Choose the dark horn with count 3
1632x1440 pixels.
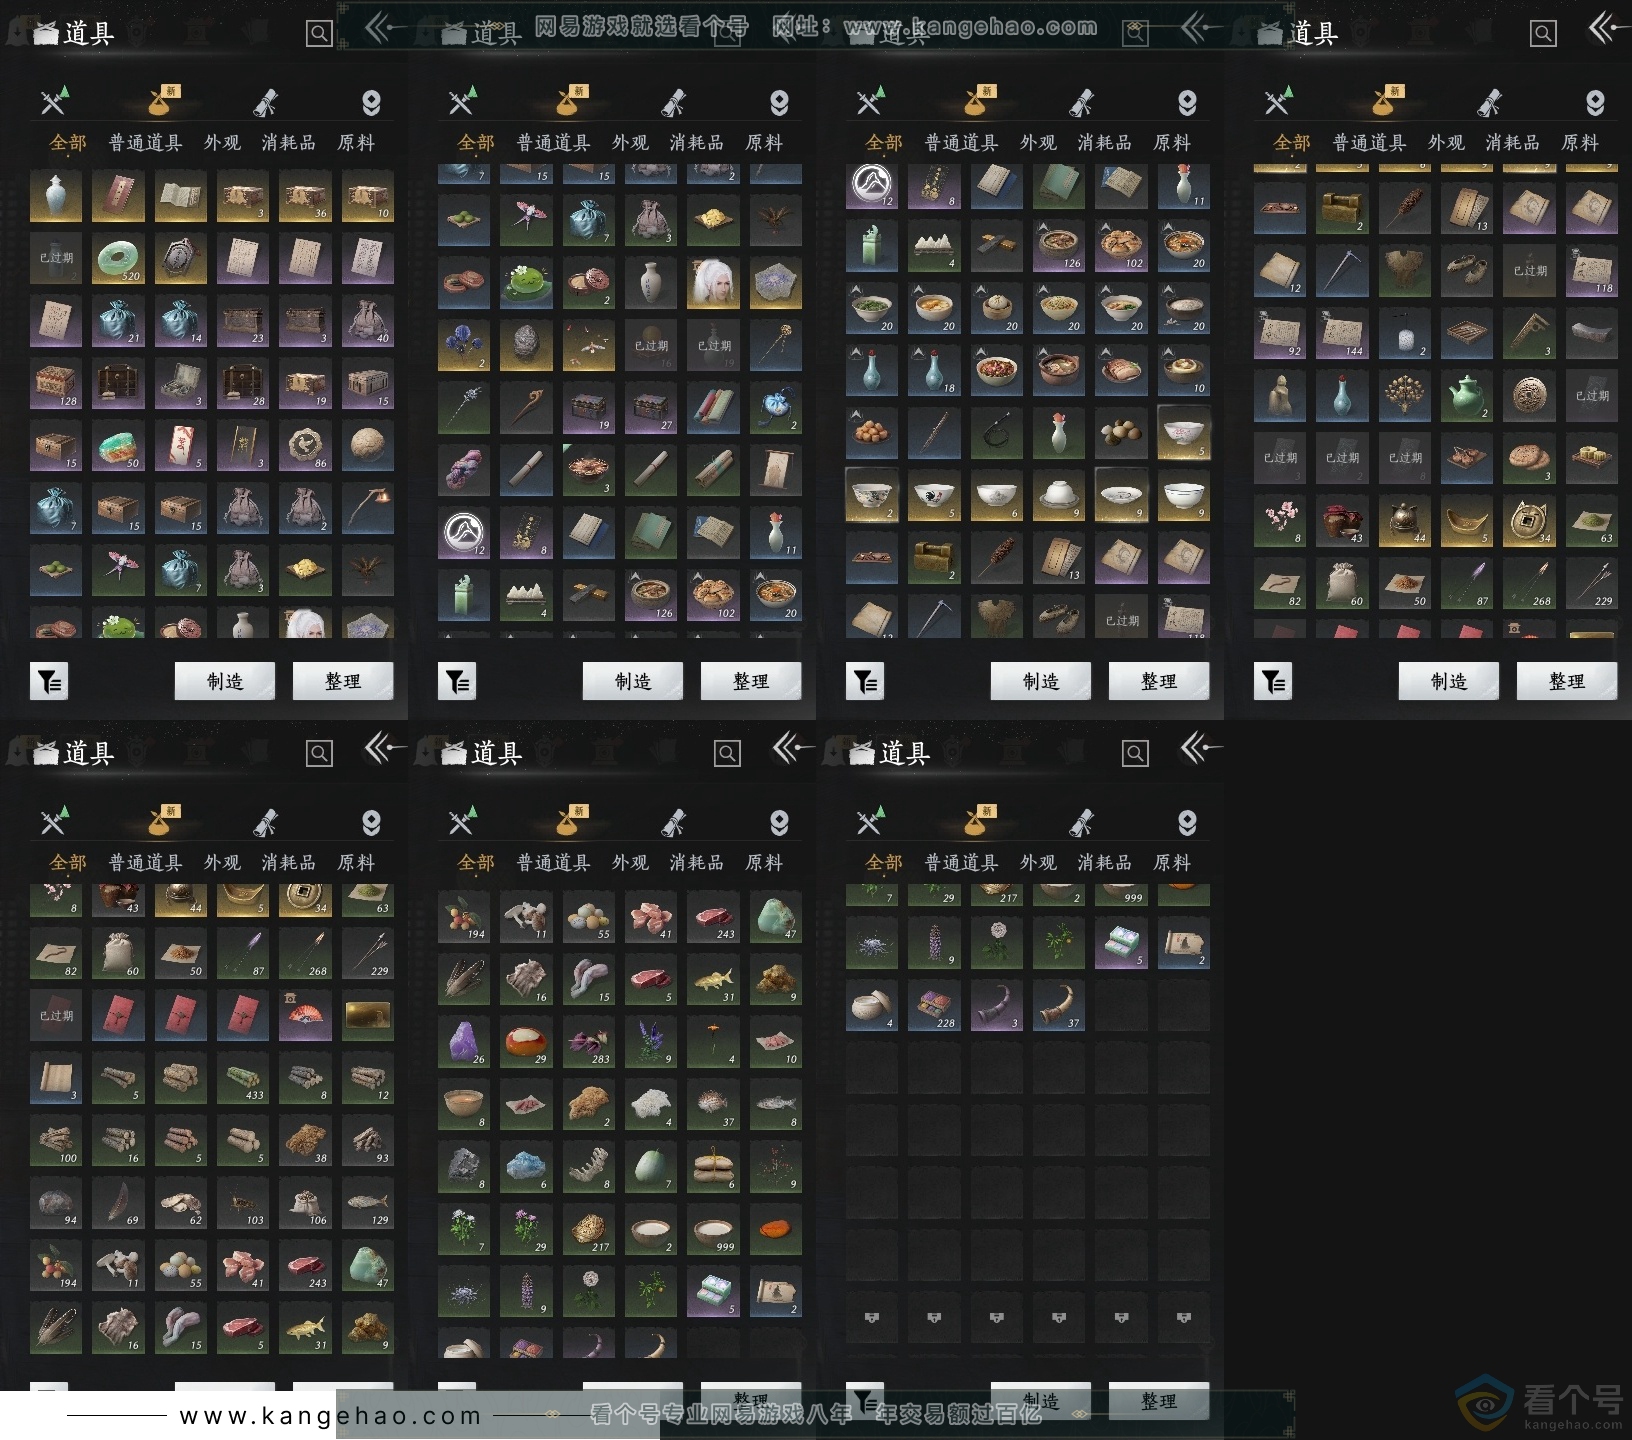996,1005
